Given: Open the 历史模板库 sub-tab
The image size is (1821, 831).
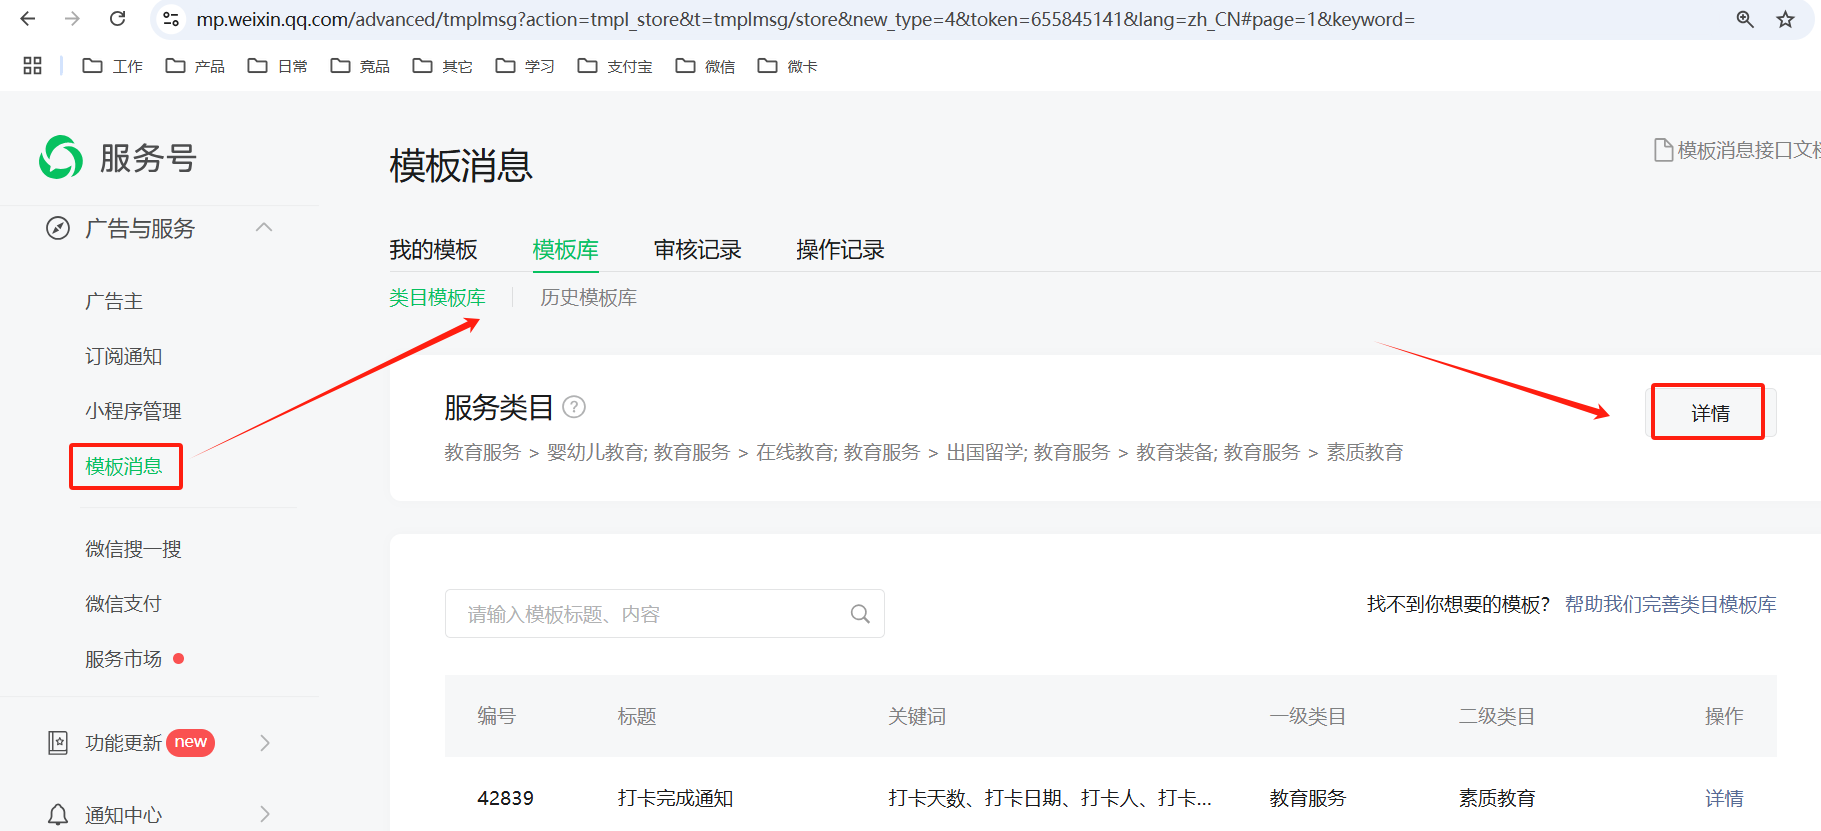Looking at the screenshot, I should (588, 298).
